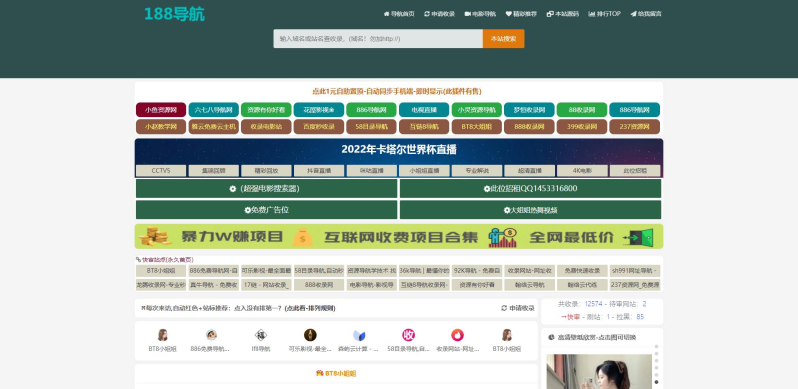The image size is (798, 389).
Task: Open the 森的云计算 blue leaf icon
Action: (x=359, y=335)
